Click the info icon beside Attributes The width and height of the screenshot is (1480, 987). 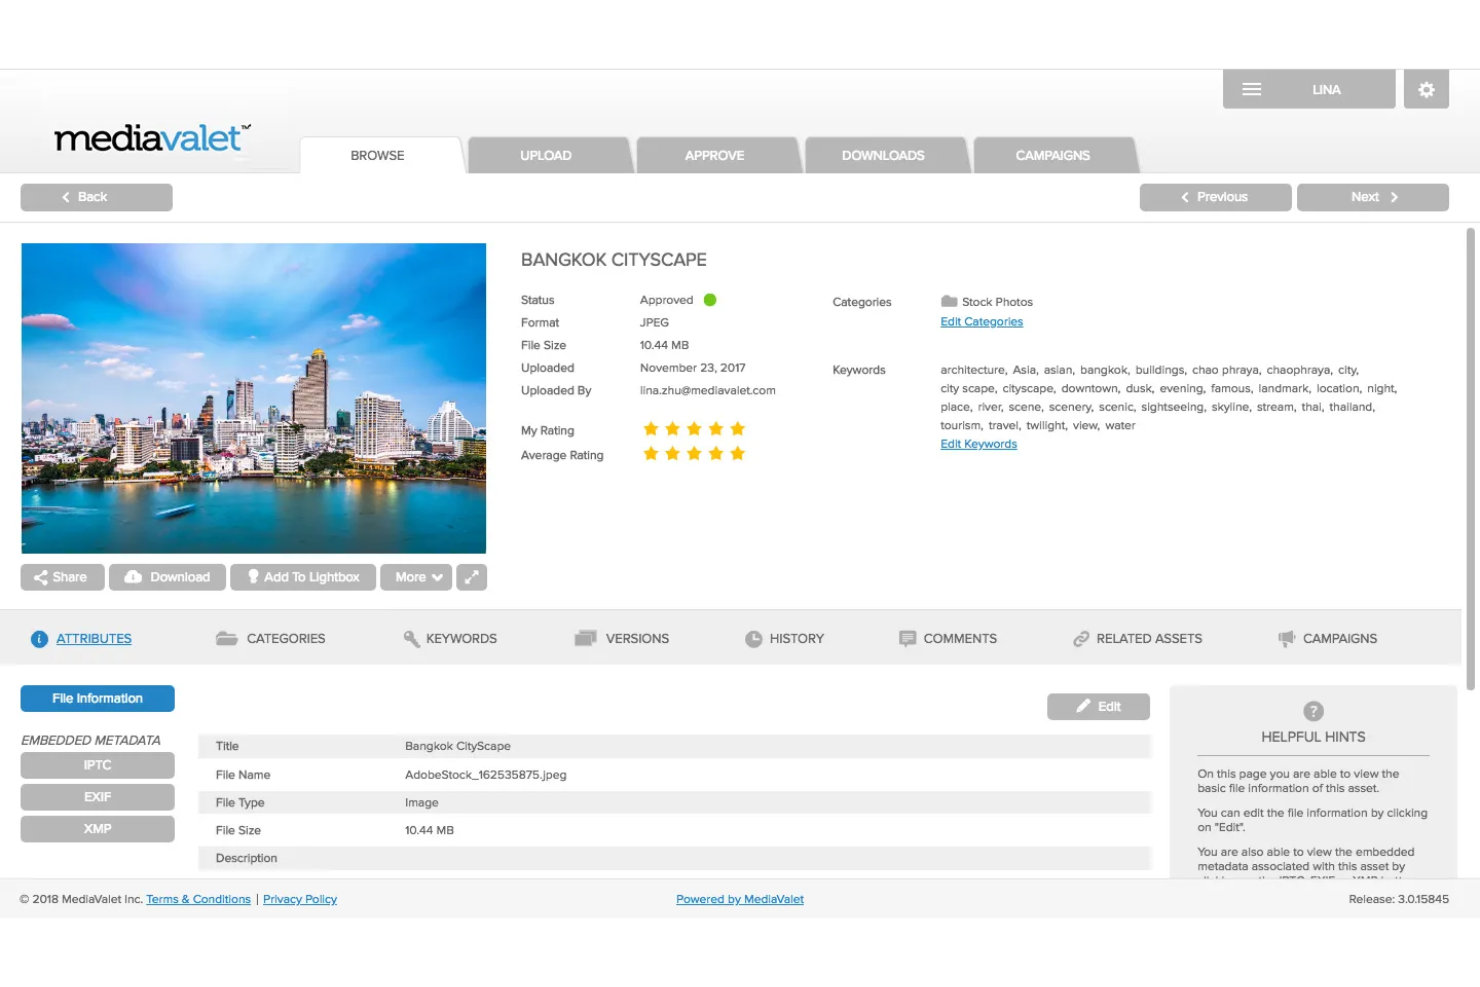(x=39, y=639)
